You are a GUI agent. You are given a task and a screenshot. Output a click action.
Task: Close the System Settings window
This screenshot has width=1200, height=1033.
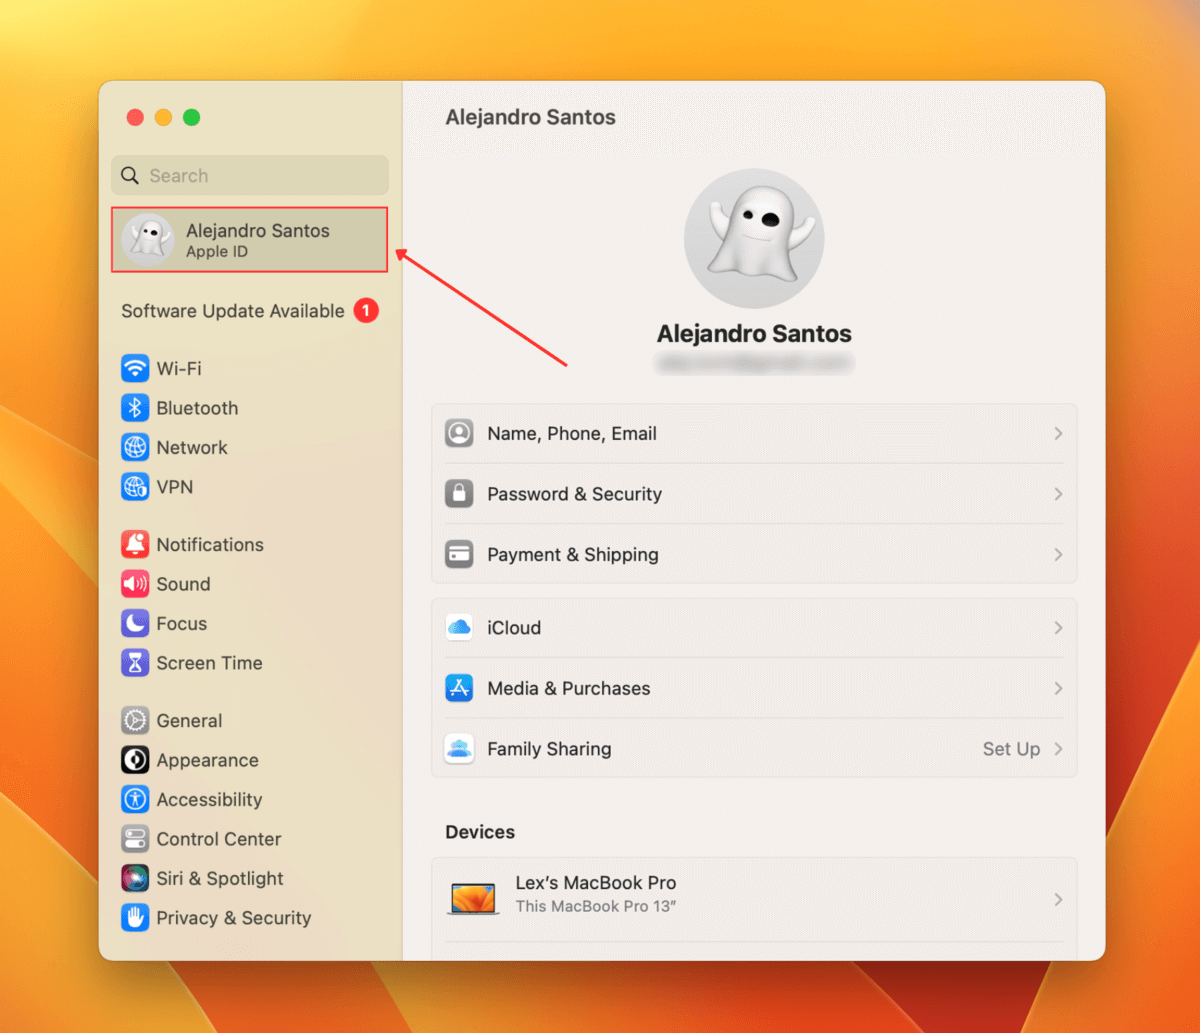135,117
